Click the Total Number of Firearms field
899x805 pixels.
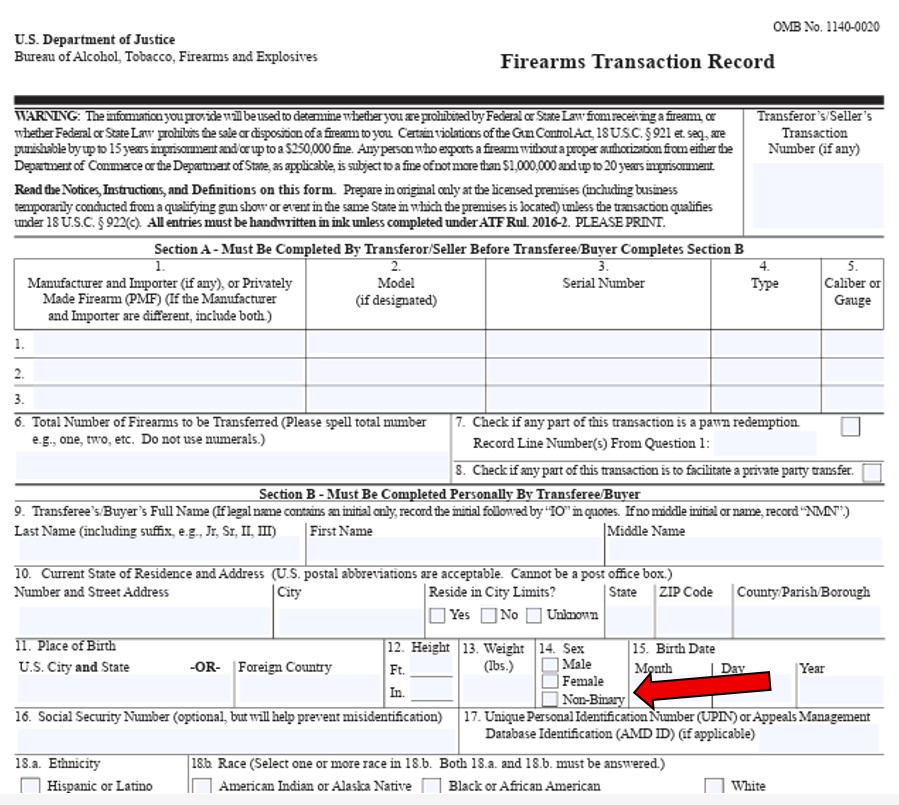(231, 466)
